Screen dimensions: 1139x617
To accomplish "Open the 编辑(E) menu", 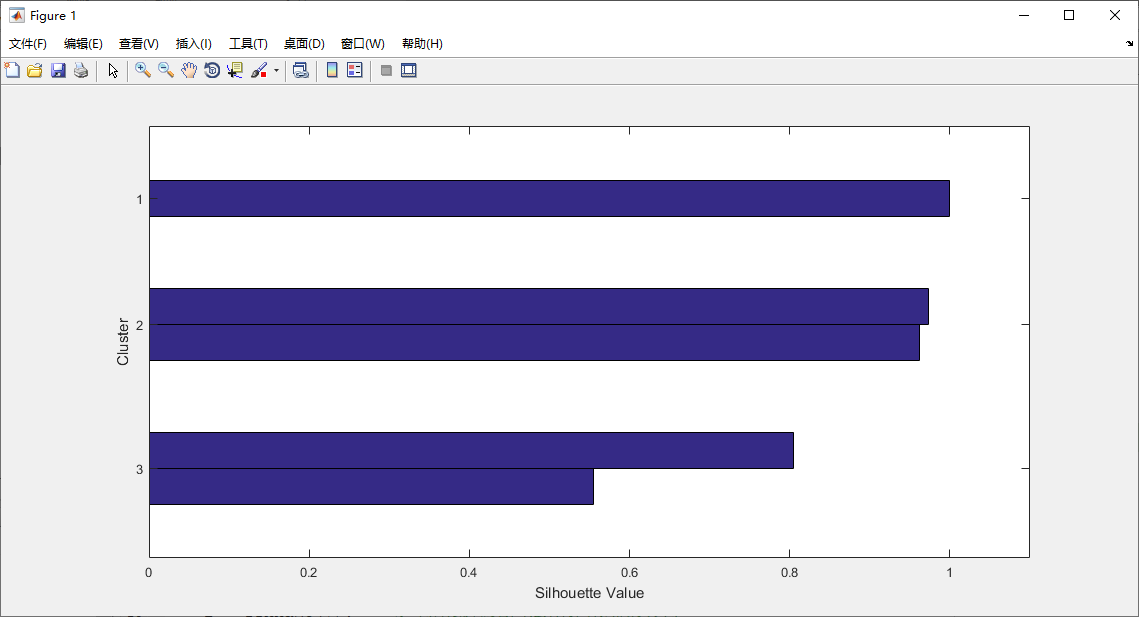I will coord(83,44).
